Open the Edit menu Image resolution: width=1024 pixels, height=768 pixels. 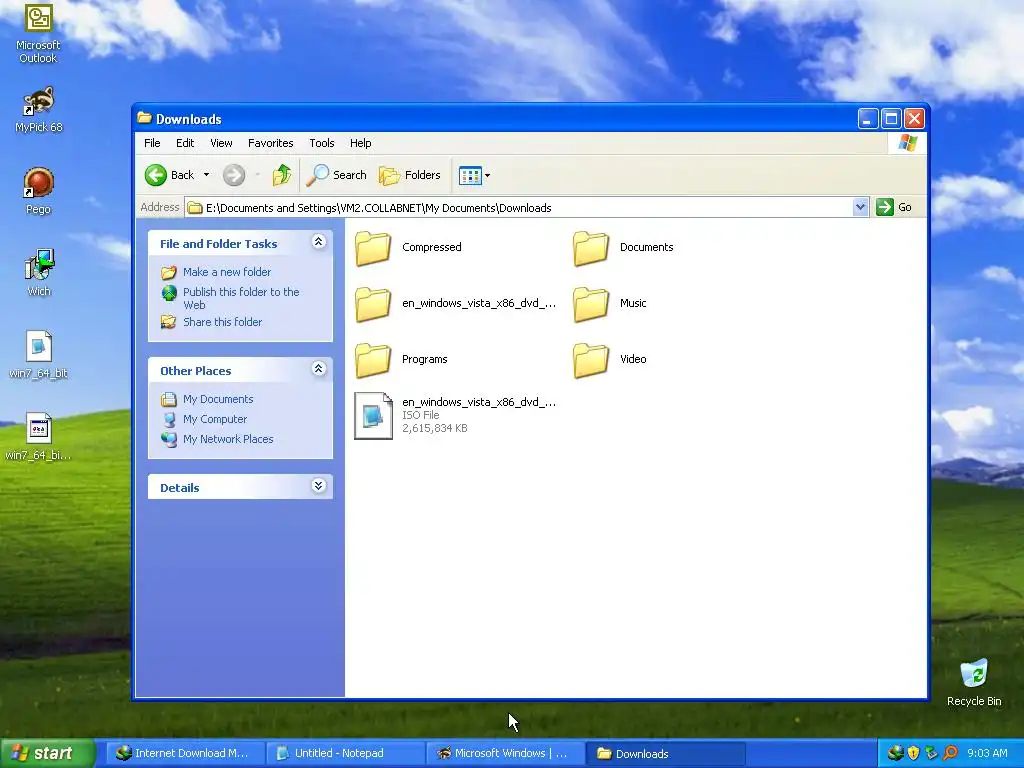185,143
